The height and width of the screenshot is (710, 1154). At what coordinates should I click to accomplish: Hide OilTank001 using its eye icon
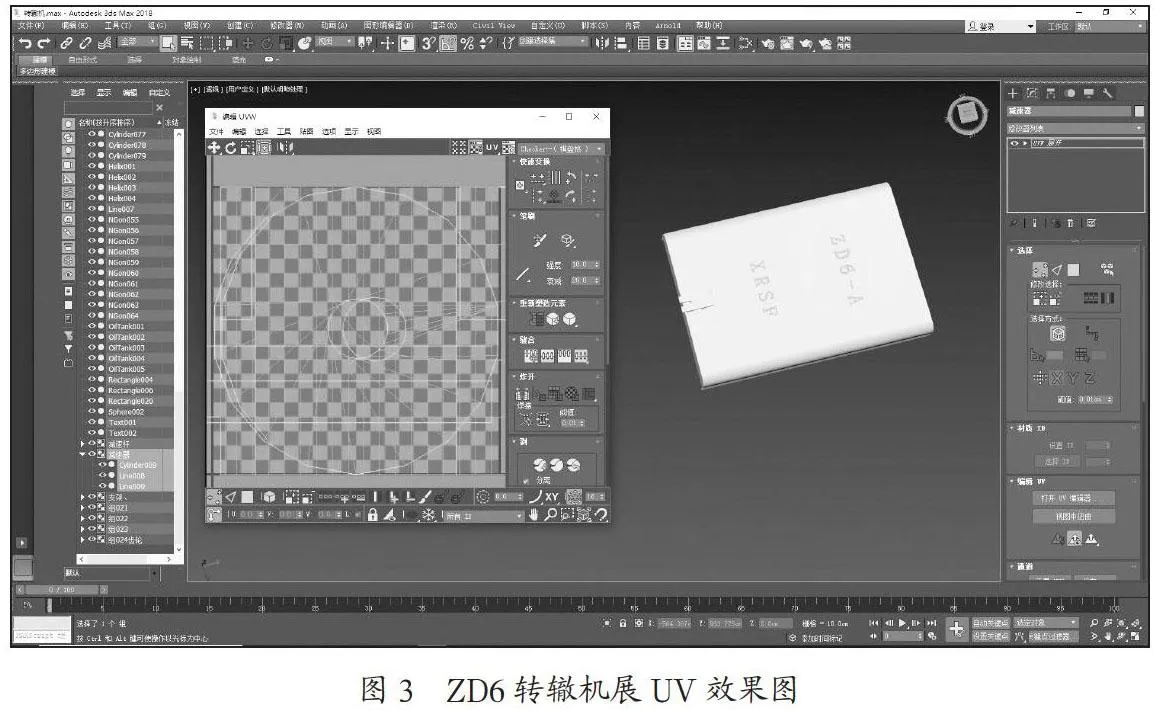coord(92,327)
